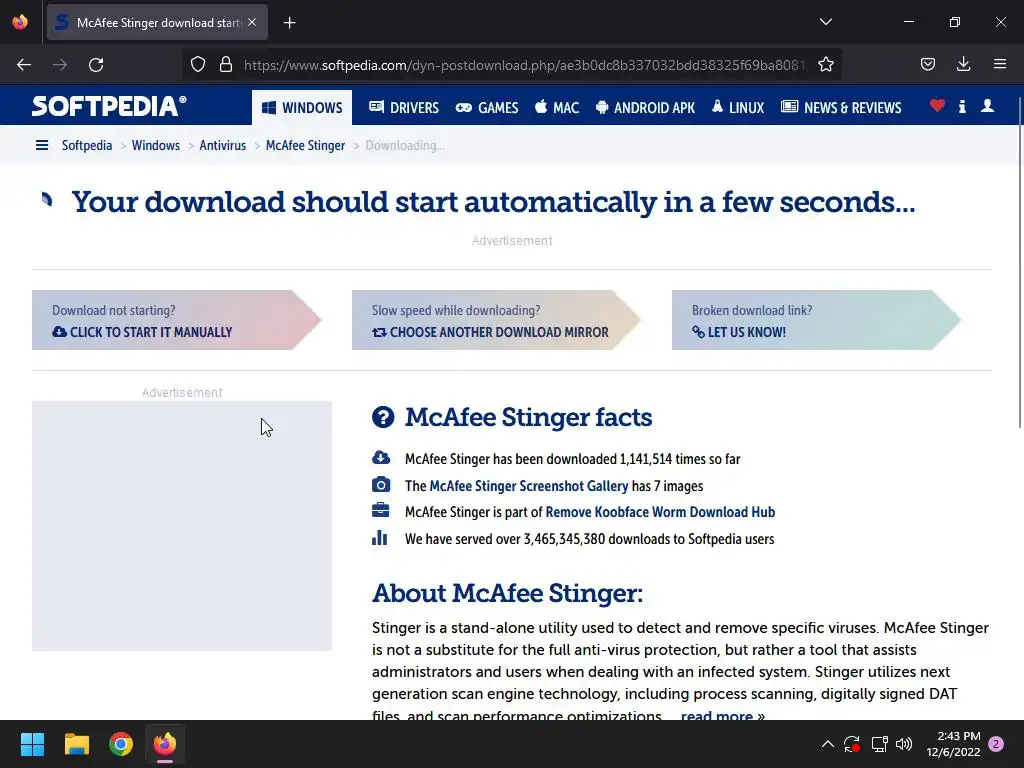This screenshot has height=768, width=1024.
Task: Click the Softpedia logo
Action: point(109,106)
